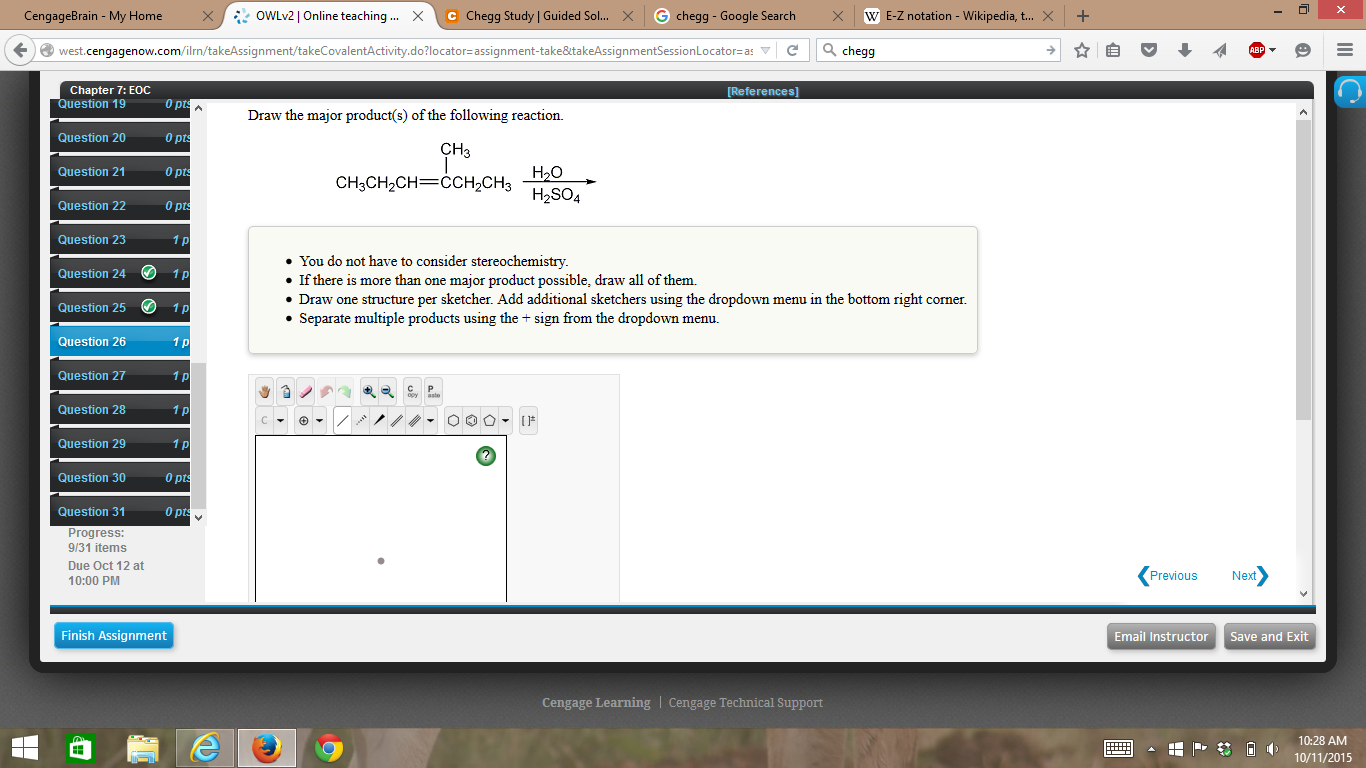The height and width of the screenshot is (768, 1366).
Task: Select completed Question 25
Action: [x=120, y=308]
